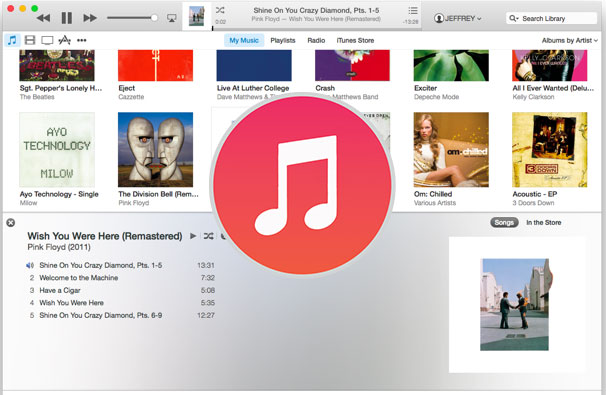The height and width of the screenshot is (395, 606).
Task: Skip back to previous track
Action: [43, 18]
